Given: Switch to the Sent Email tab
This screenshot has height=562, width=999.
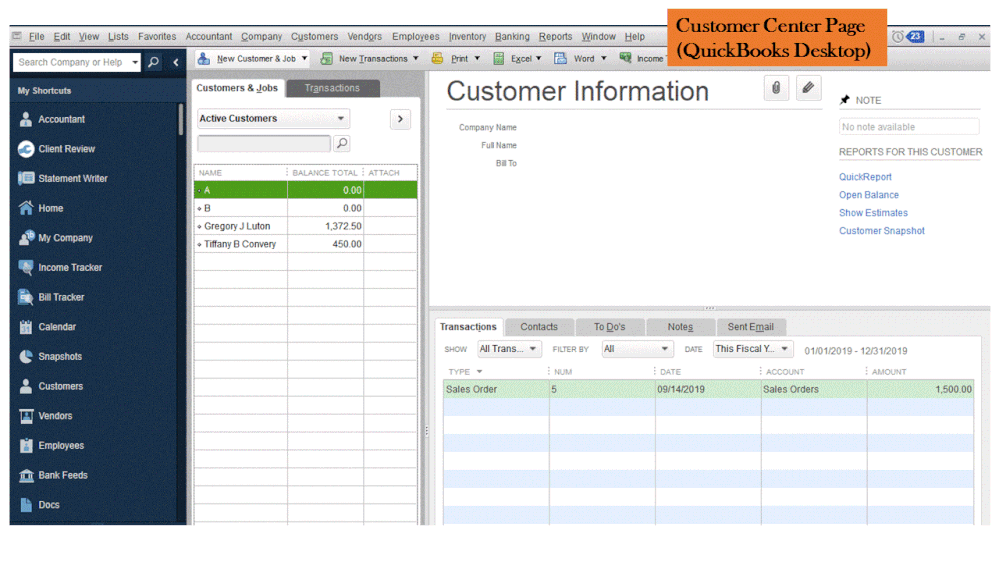Looking at the screenshot, I should (x=751, y=327).
